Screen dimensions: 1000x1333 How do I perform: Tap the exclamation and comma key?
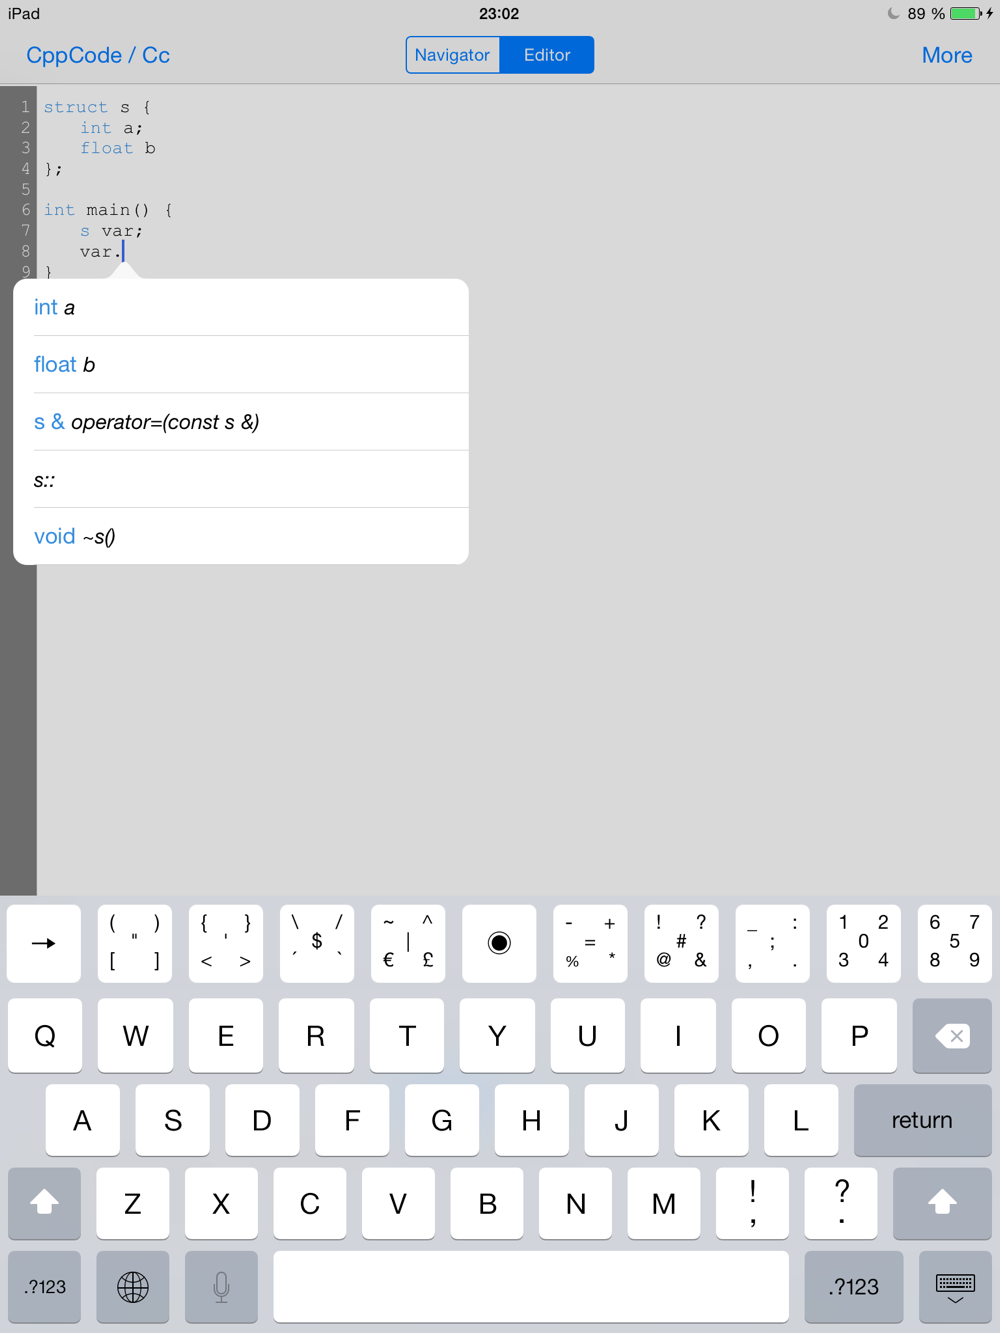coord(752,1203)
